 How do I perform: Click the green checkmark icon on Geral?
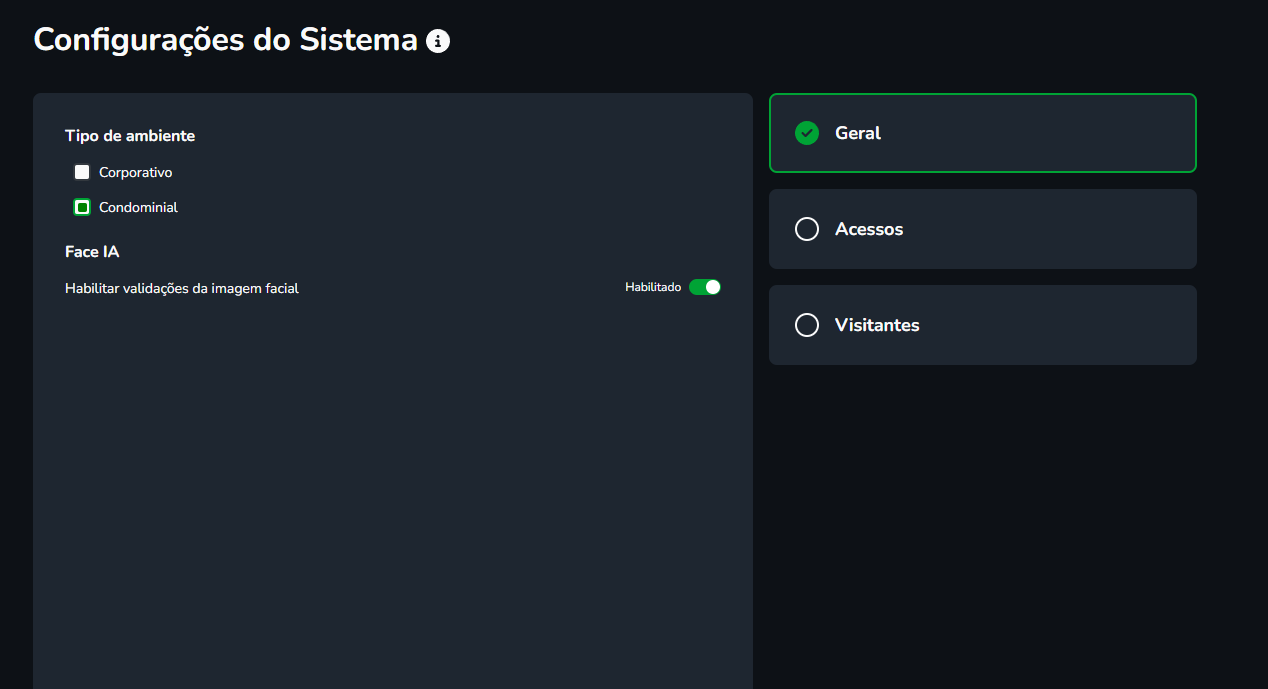click(807, 133)
